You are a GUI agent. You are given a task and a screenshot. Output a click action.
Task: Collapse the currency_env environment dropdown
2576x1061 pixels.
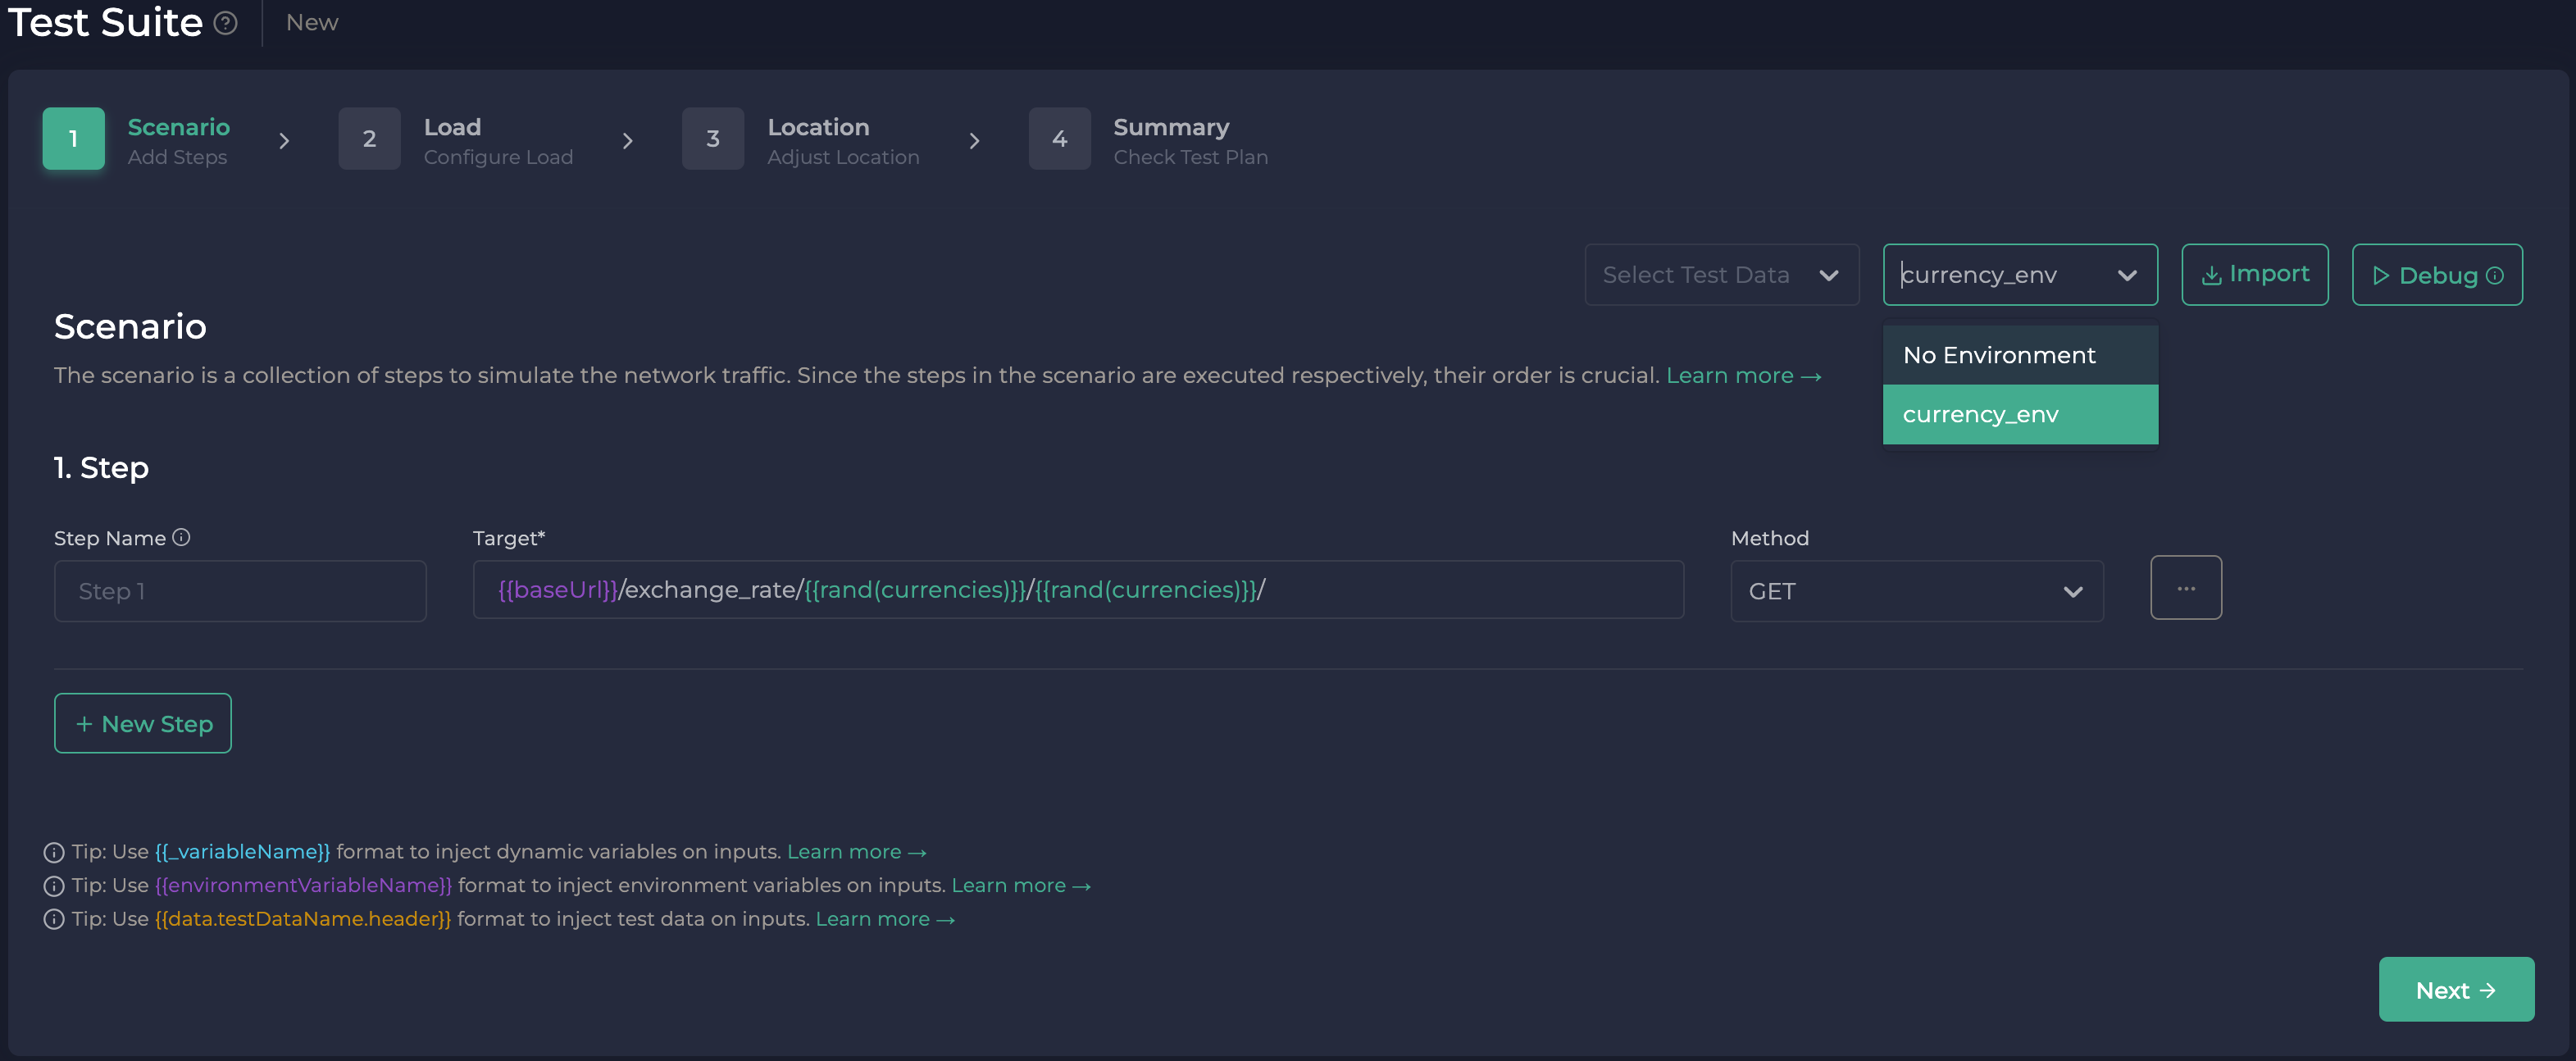click(2128, 274)
